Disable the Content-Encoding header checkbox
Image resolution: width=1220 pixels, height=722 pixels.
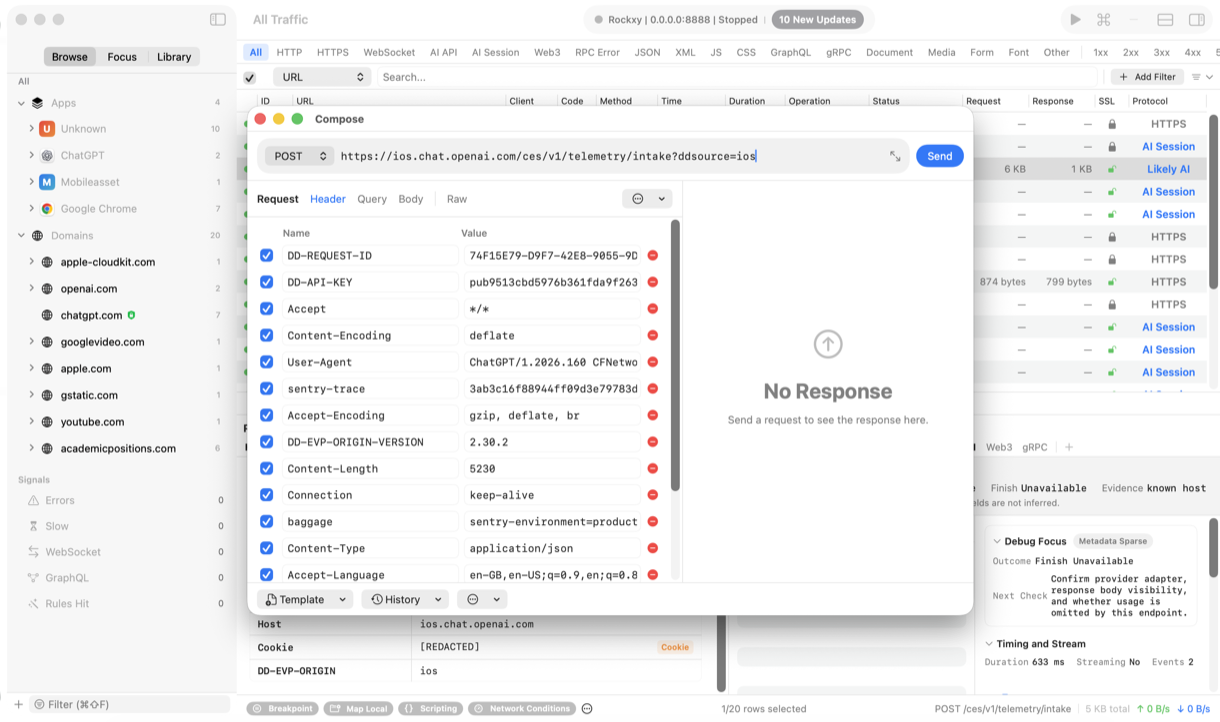click(267, 335)
